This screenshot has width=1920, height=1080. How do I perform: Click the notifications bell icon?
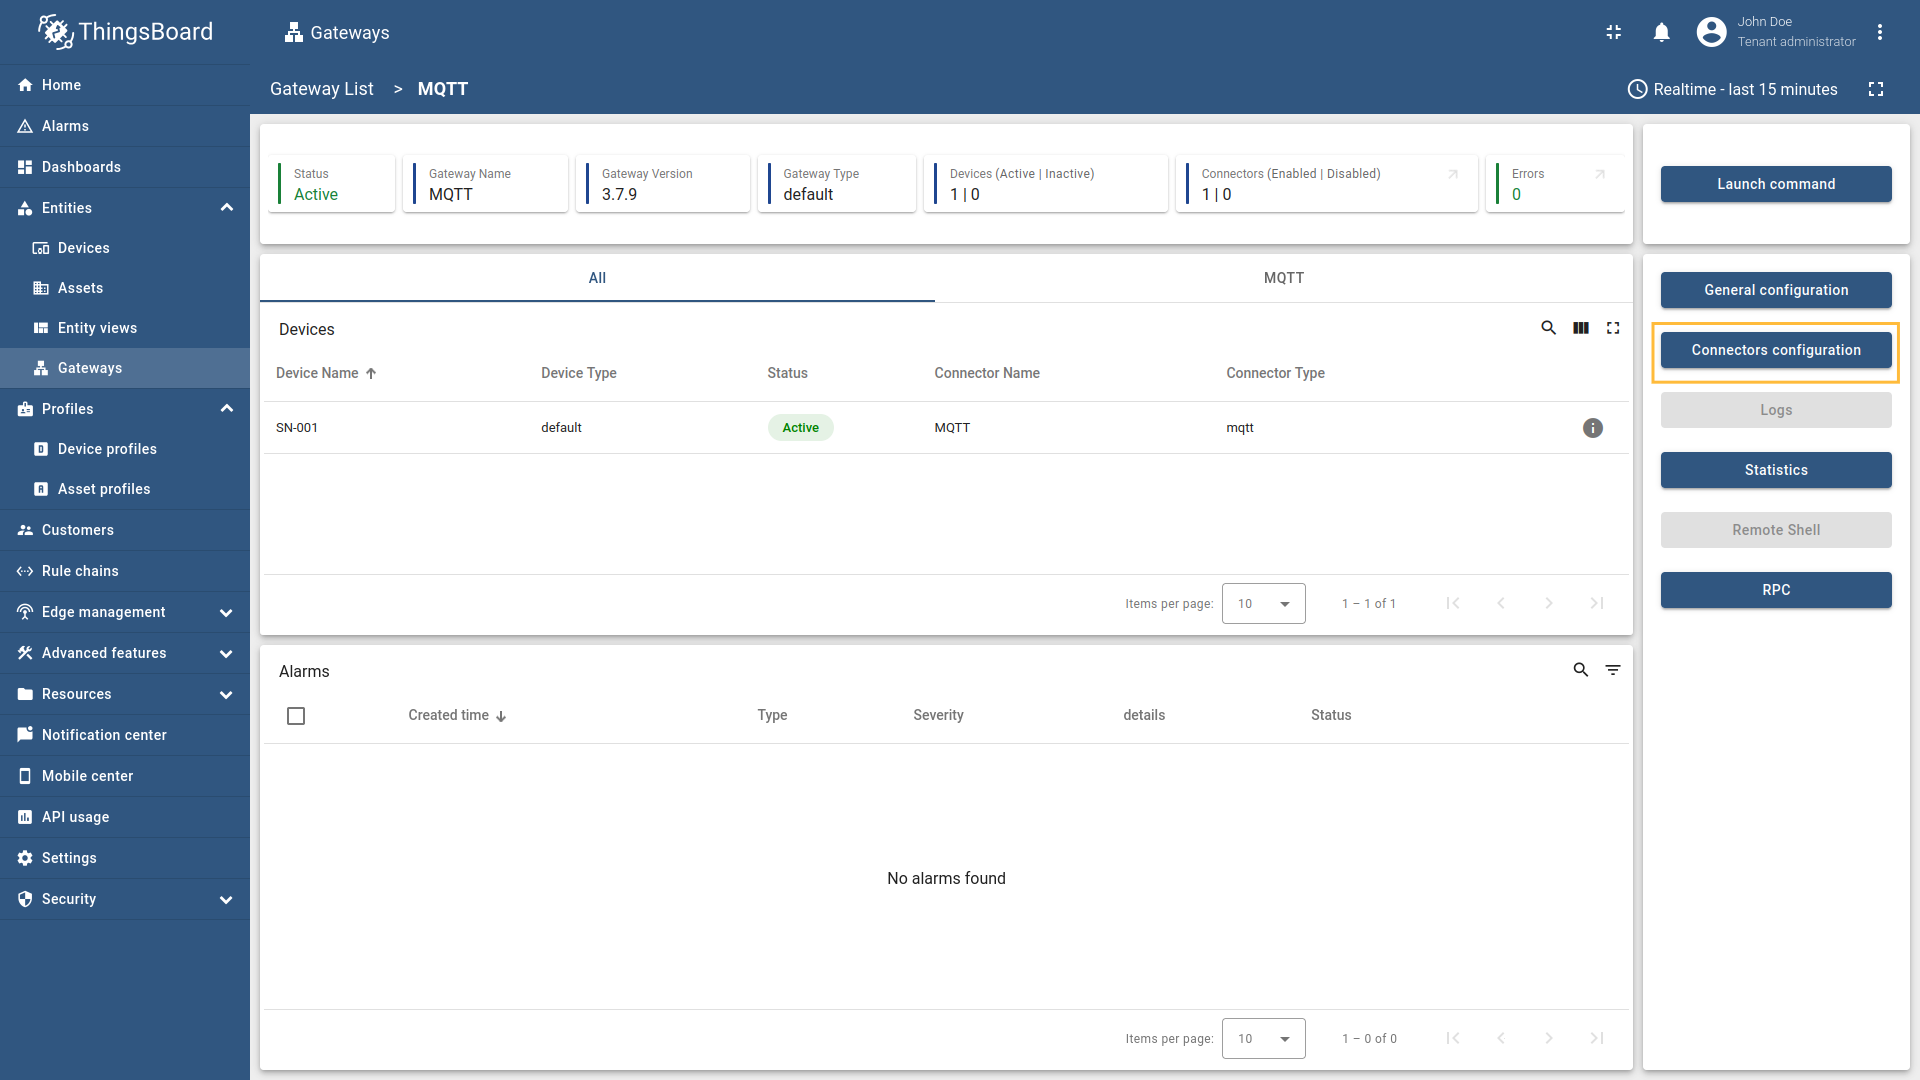point(1661,32)
